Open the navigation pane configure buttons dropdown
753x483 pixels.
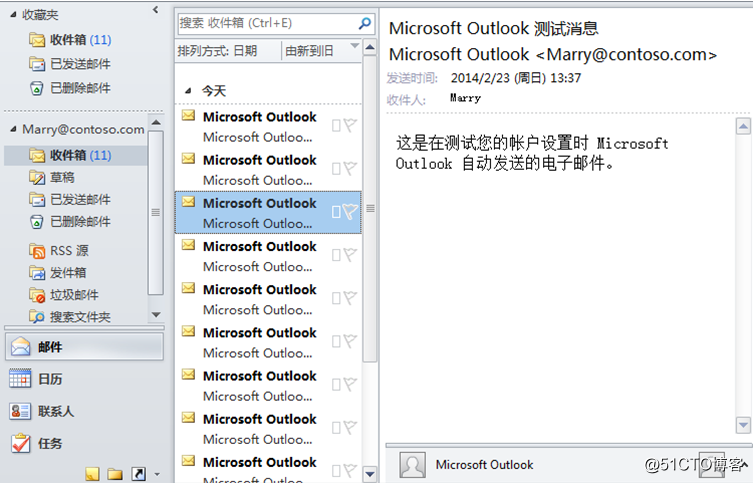coord(157,475)
